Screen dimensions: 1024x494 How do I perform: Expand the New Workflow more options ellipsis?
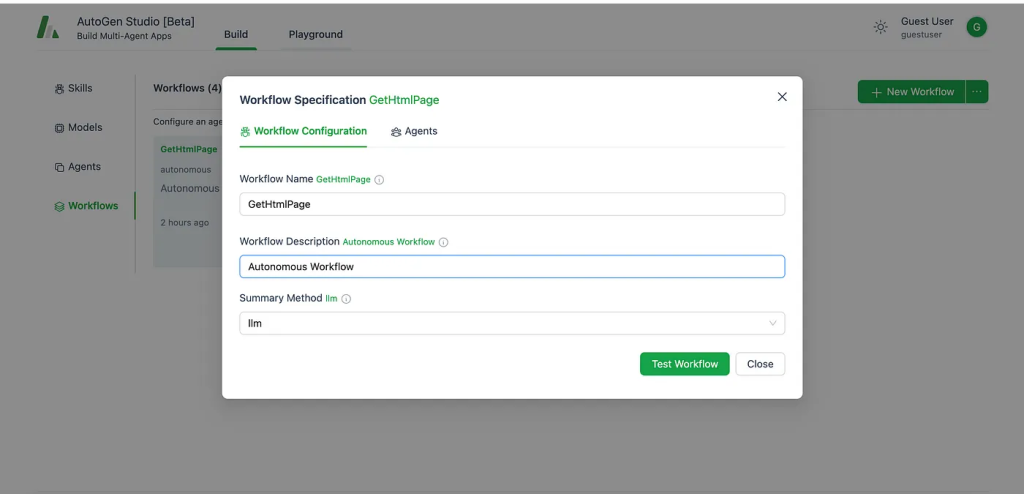click(x=976, y=91)
